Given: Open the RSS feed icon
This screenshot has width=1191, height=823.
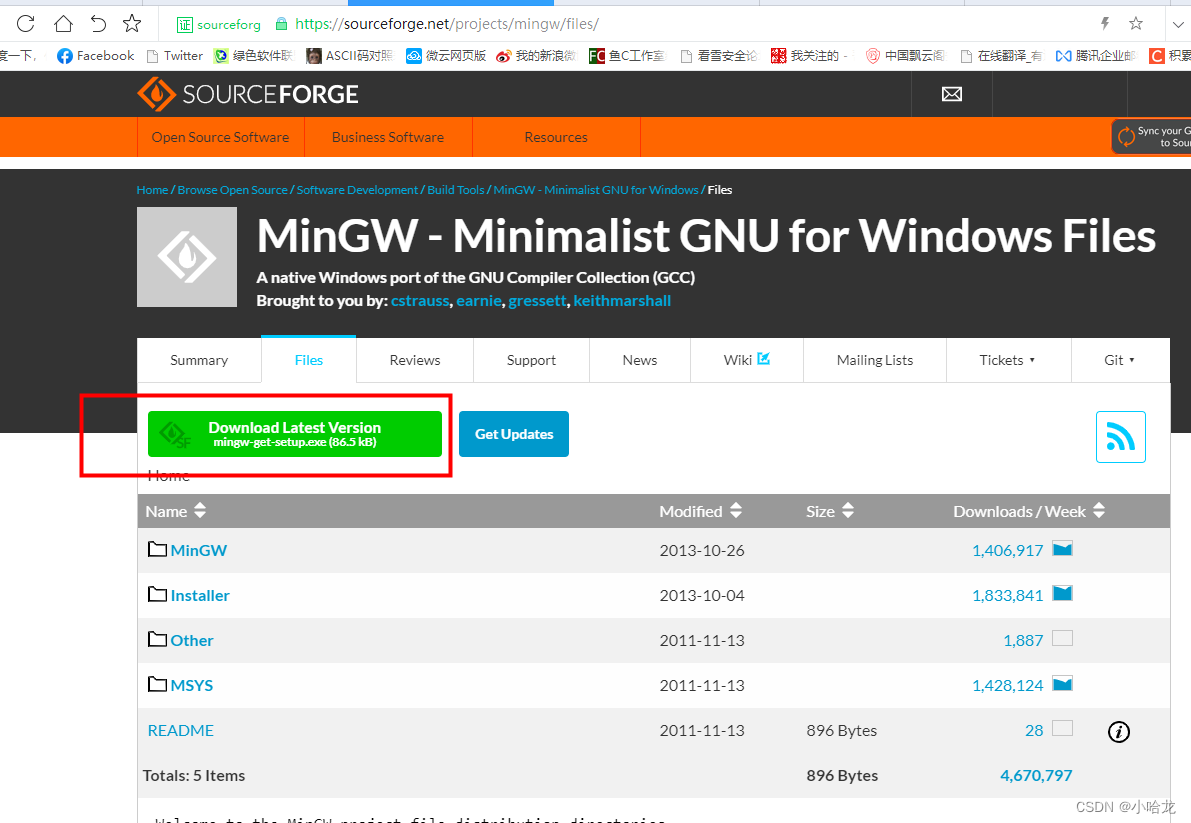Looking at the screenshot, I should tap(1120, 437).
